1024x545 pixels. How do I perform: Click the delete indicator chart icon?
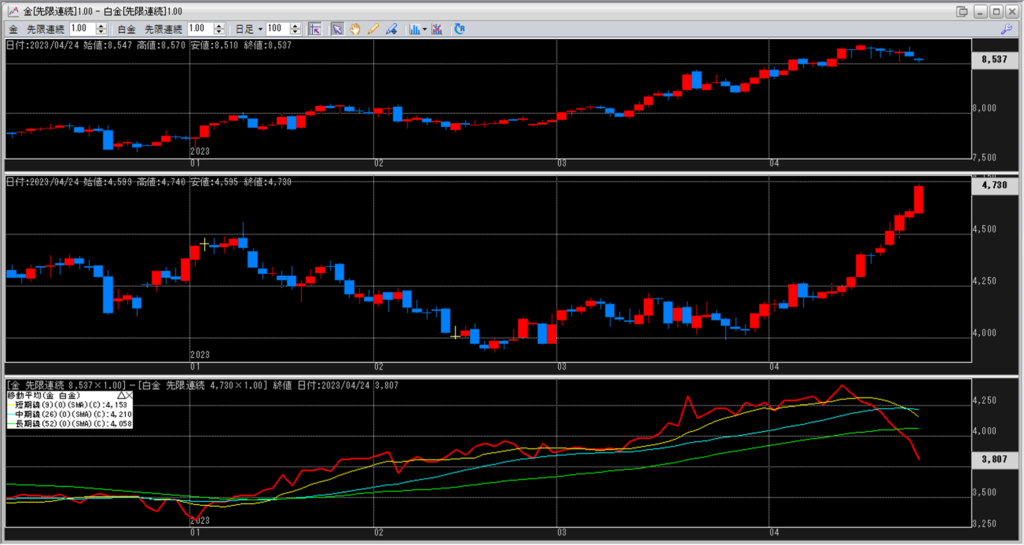pyautogui.click(x=437, y=29)
